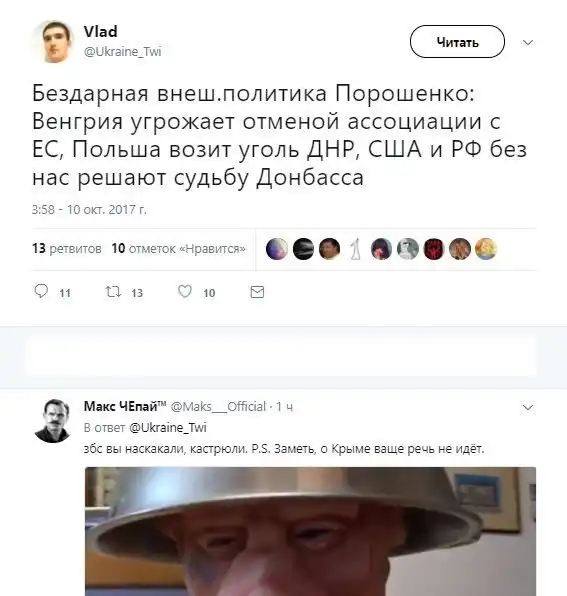Open Макс ЧЕпай's avatar picture
Viewport: 567px width, 596px height.
(53, 420)
